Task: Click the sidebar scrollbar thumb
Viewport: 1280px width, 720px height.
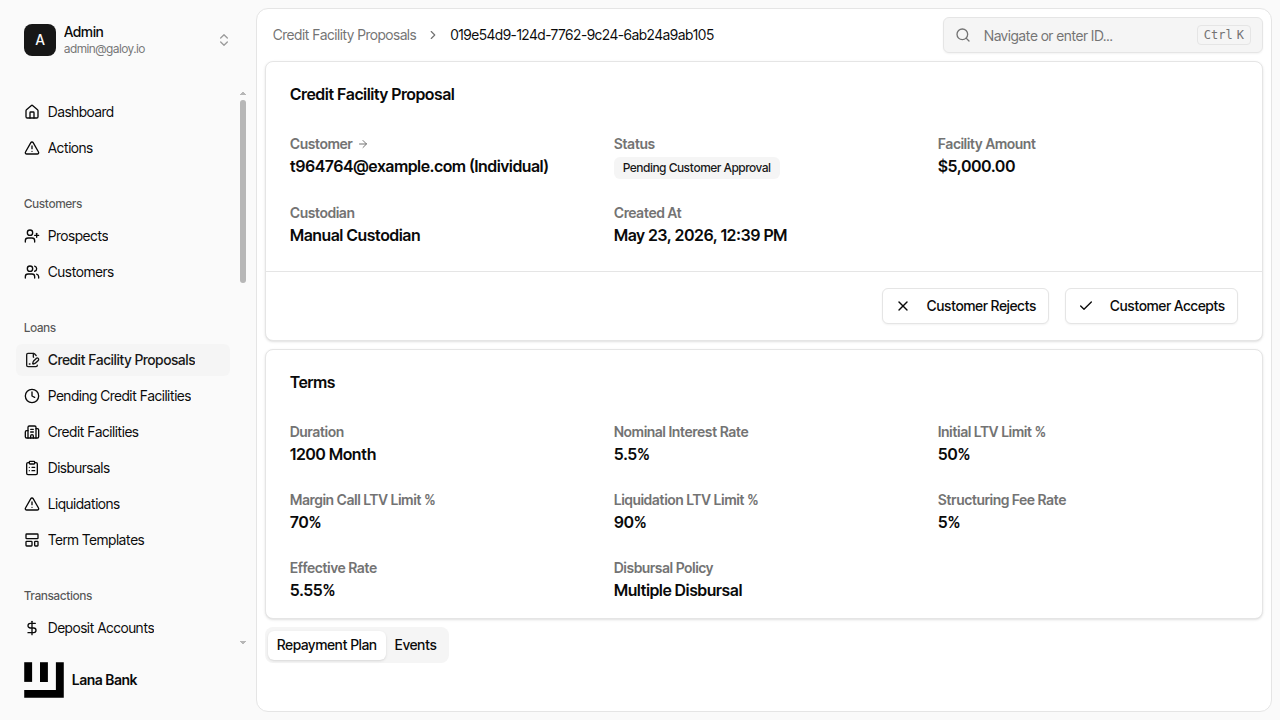Action: tap(243, 190)
